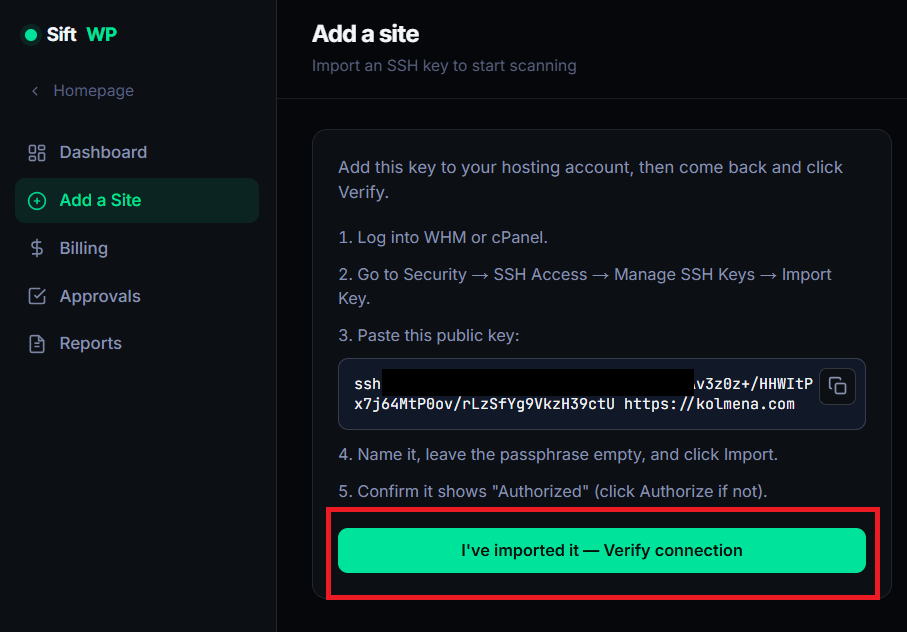Screen dimensions: 907x632
Task: Open the Billing menu item
Action: tap(137, 249)
